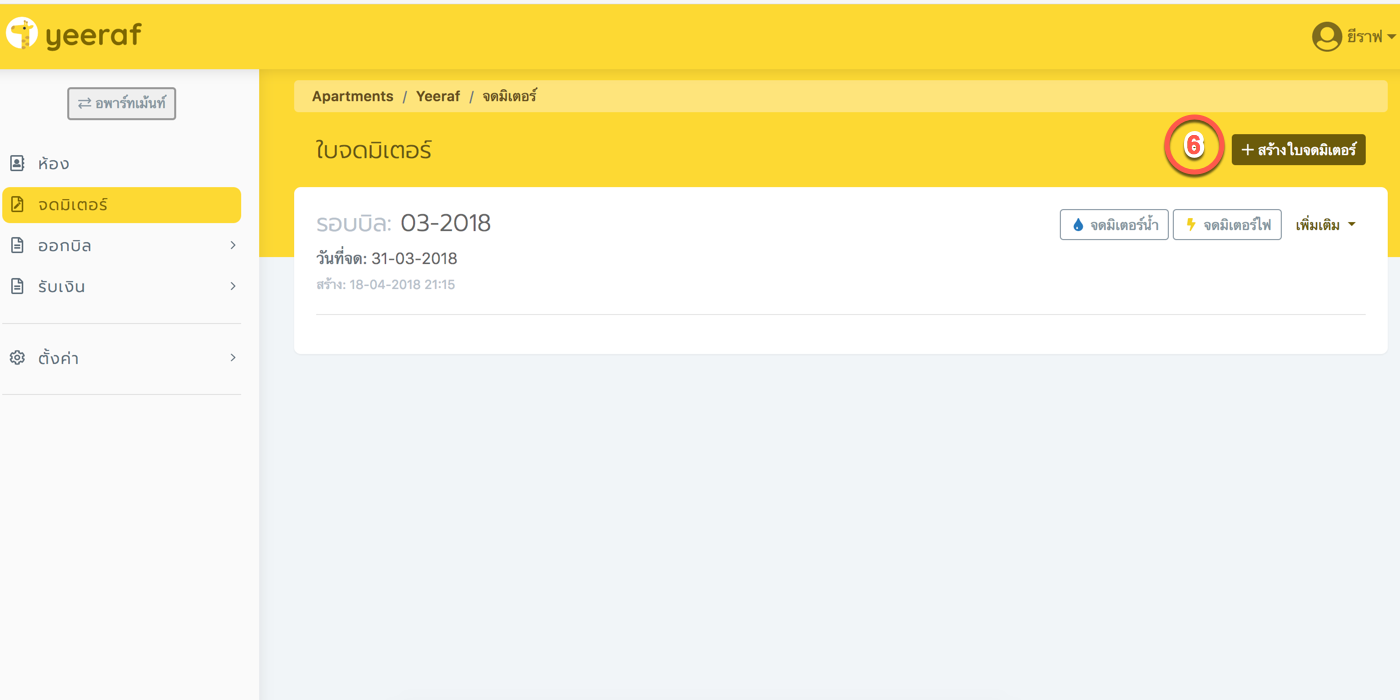This screenshot has height=700, width=1400.
Task: Click the ใบจดมิเตอร์ page heading
Action: point(374,151)
